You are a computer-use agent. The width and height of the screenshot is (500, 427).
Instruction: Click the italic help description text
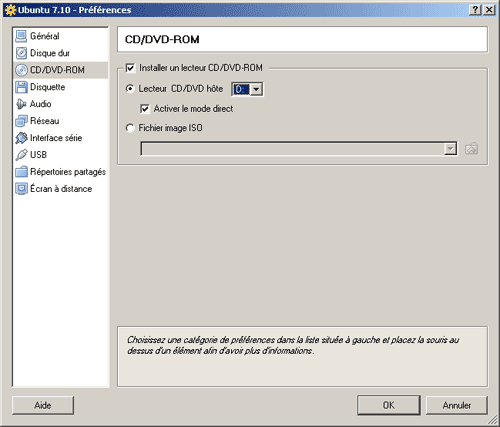click(x=293, y=345)
